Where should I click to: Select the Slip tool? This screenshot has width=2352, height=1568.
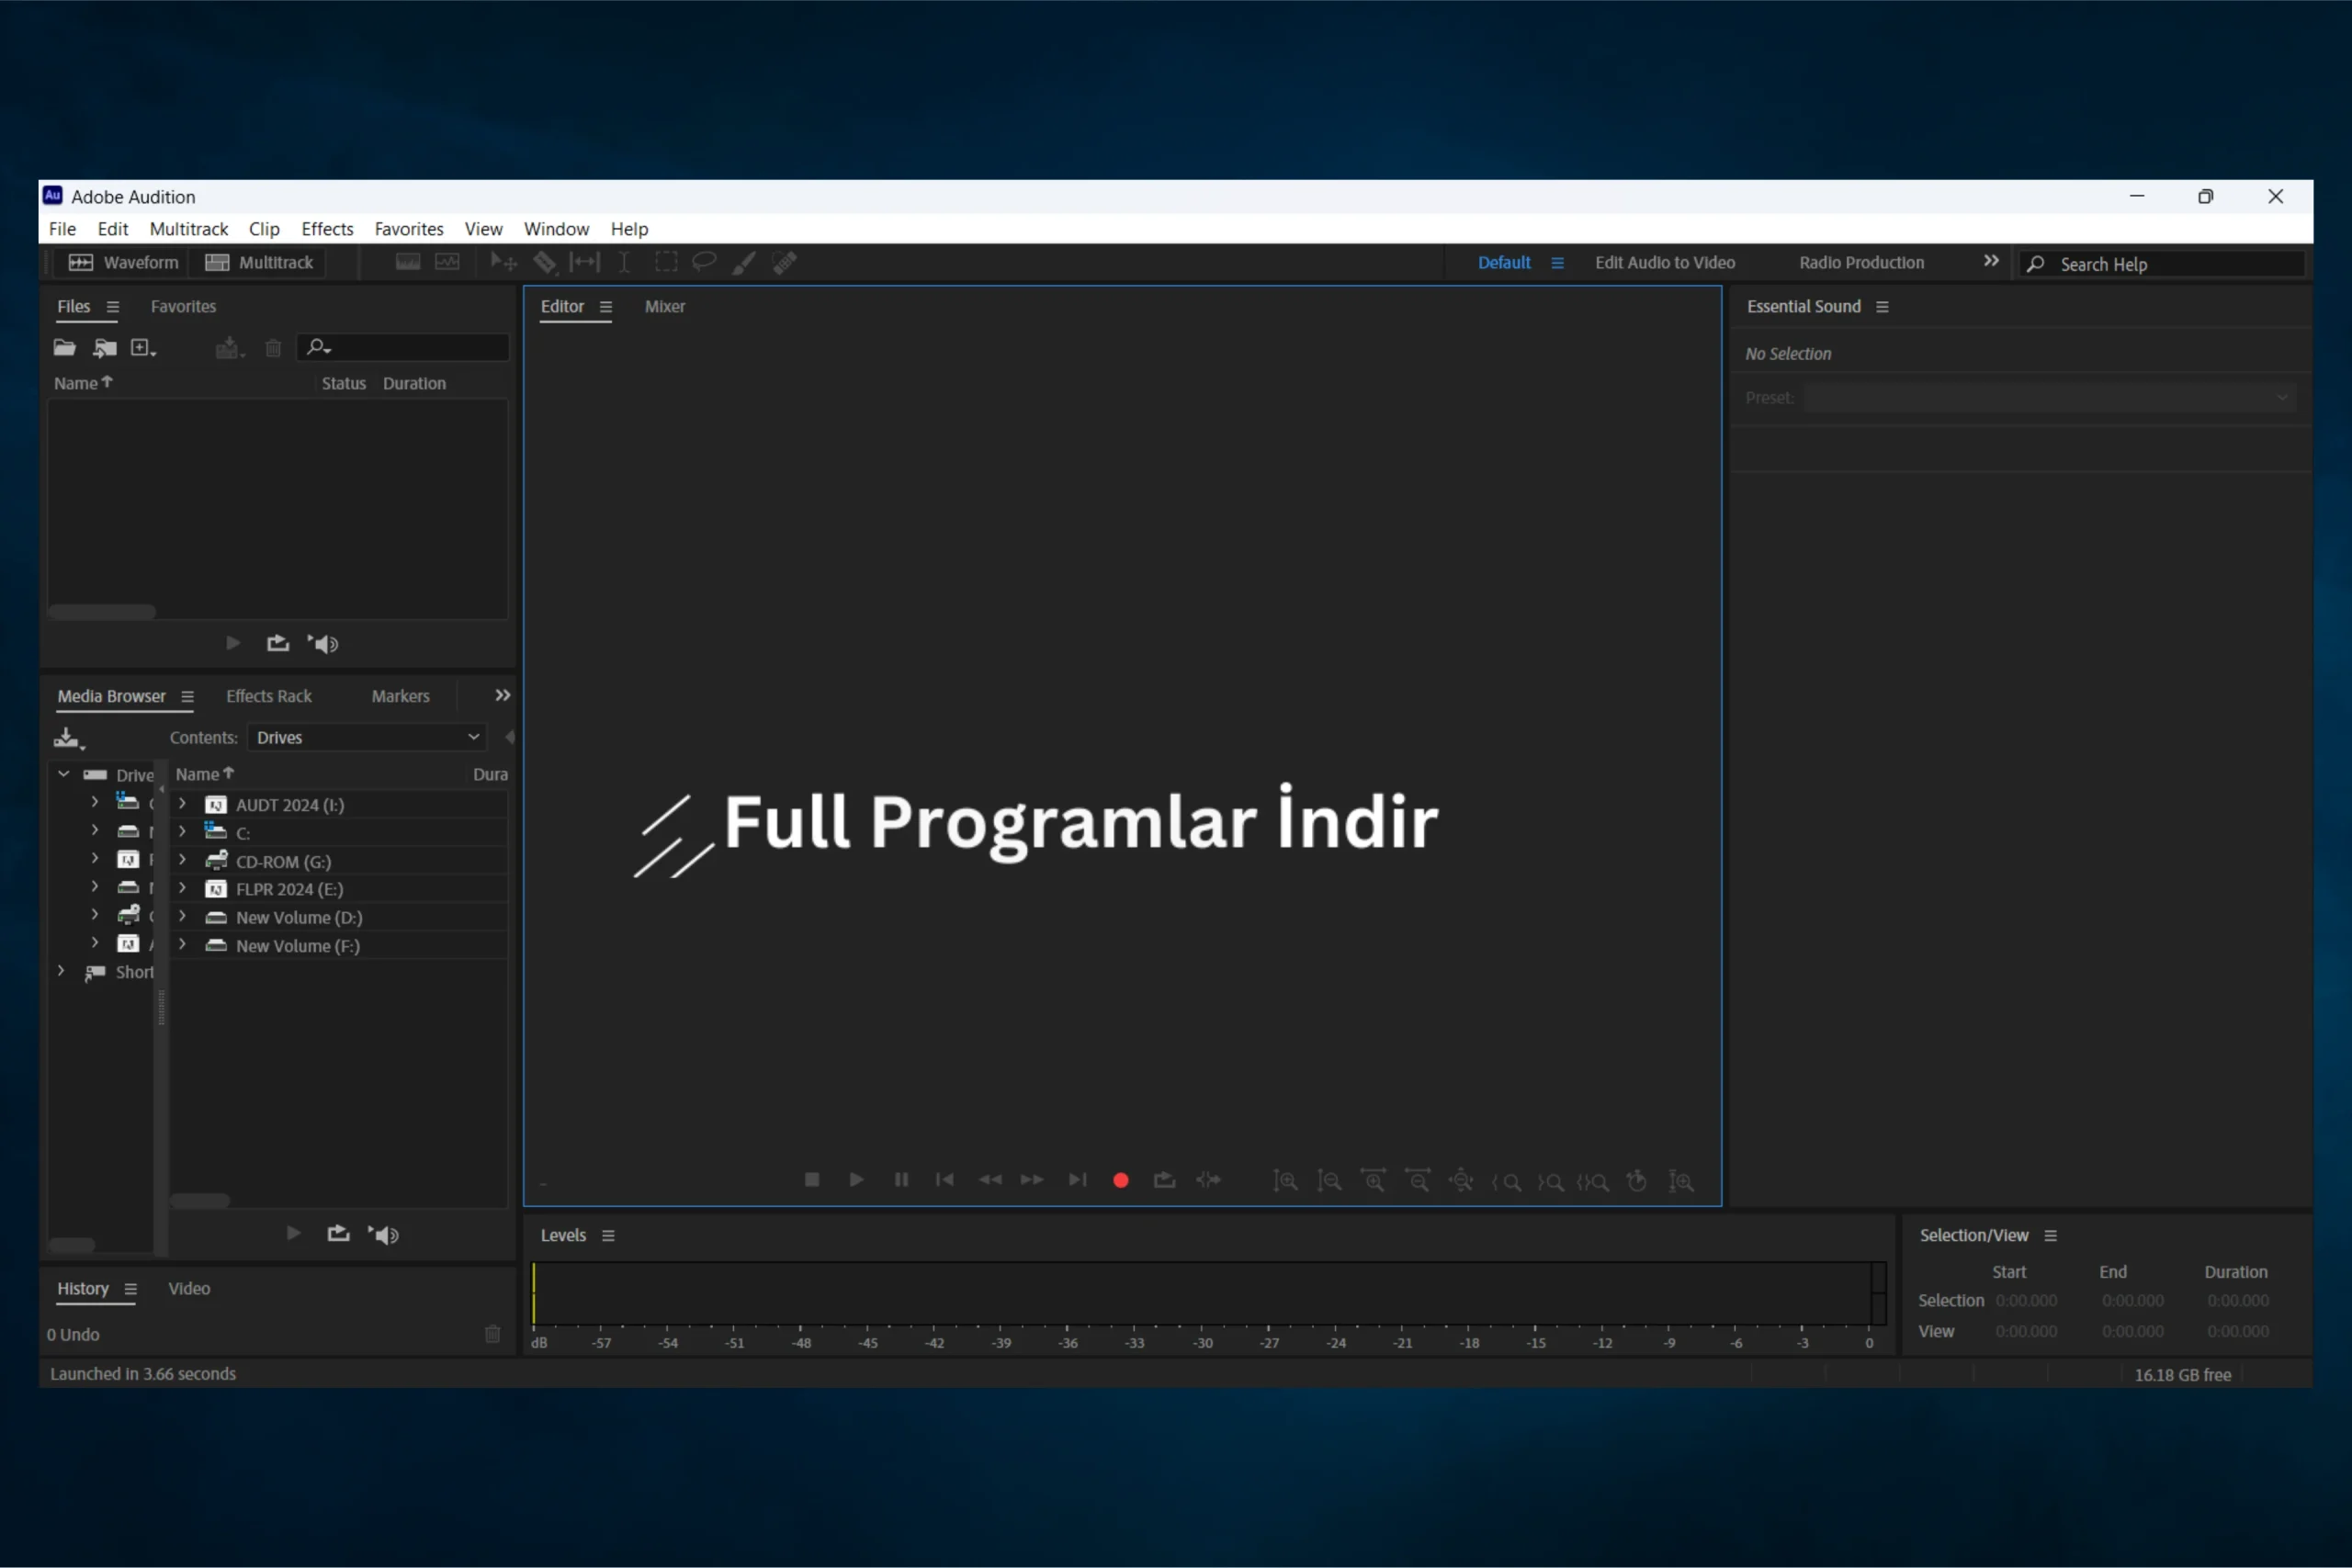[584, 262]
